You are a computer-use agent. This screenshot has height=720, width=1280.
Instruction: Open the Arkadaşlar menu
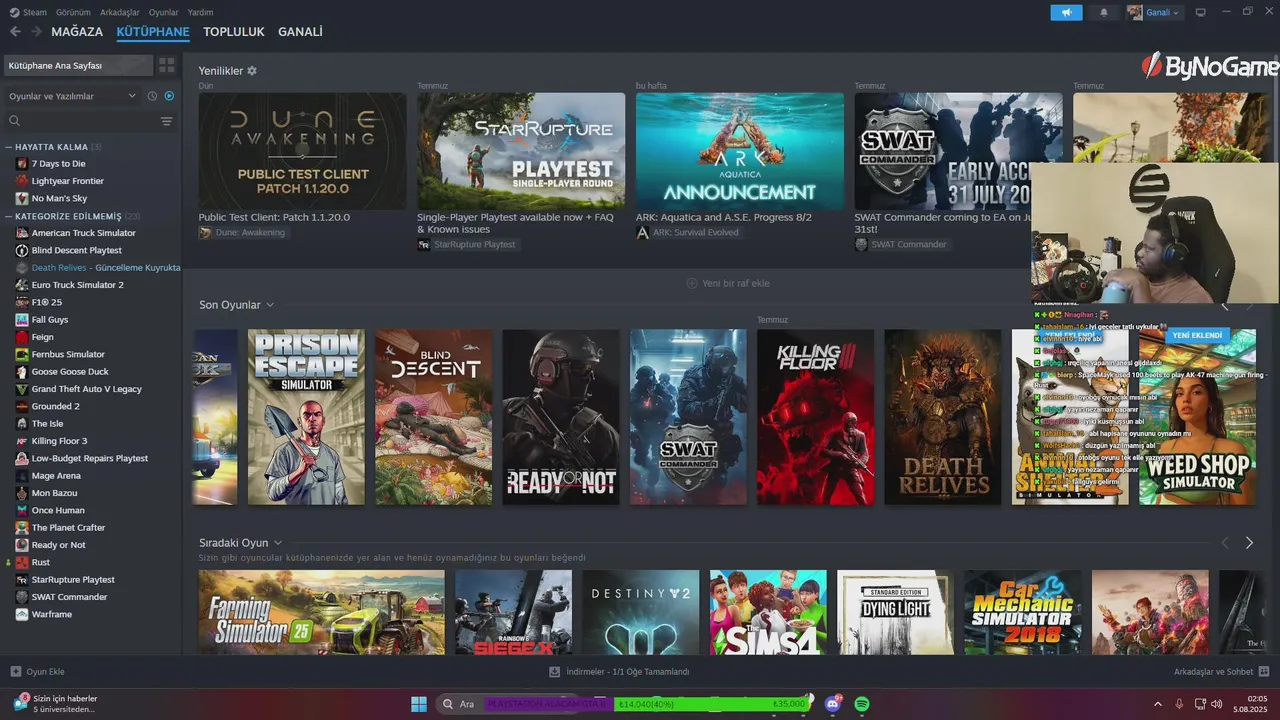click(120, 12)
